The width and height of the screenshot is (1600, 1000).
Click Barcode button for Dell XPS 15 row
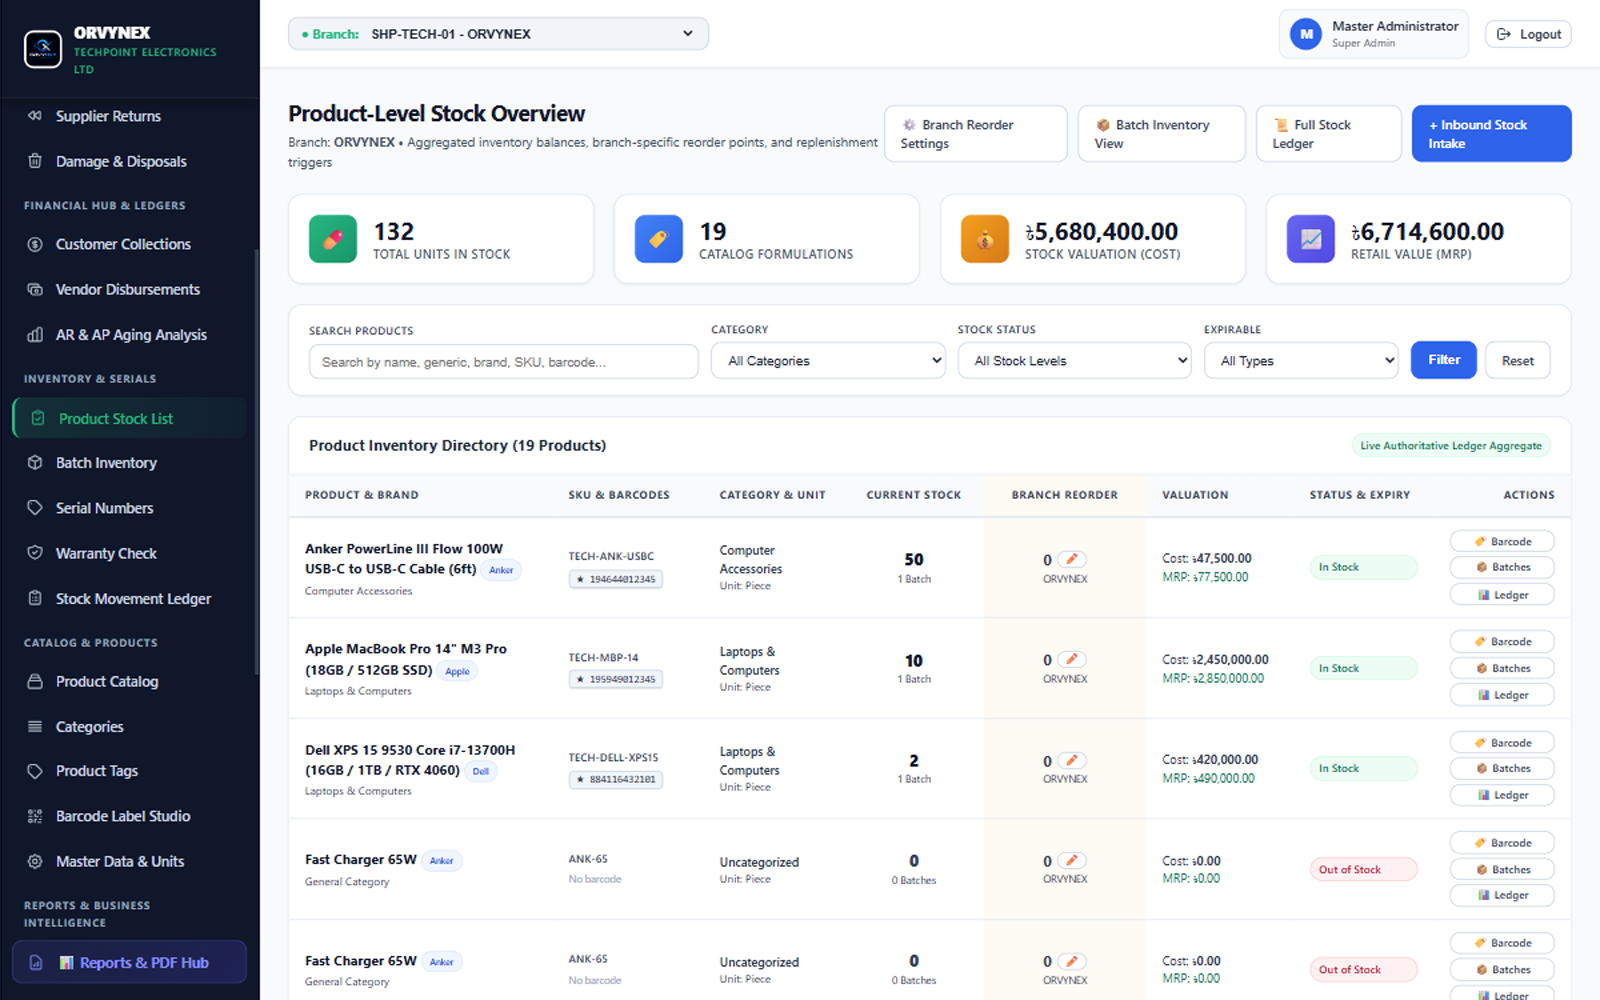[x=1502, y=743]
